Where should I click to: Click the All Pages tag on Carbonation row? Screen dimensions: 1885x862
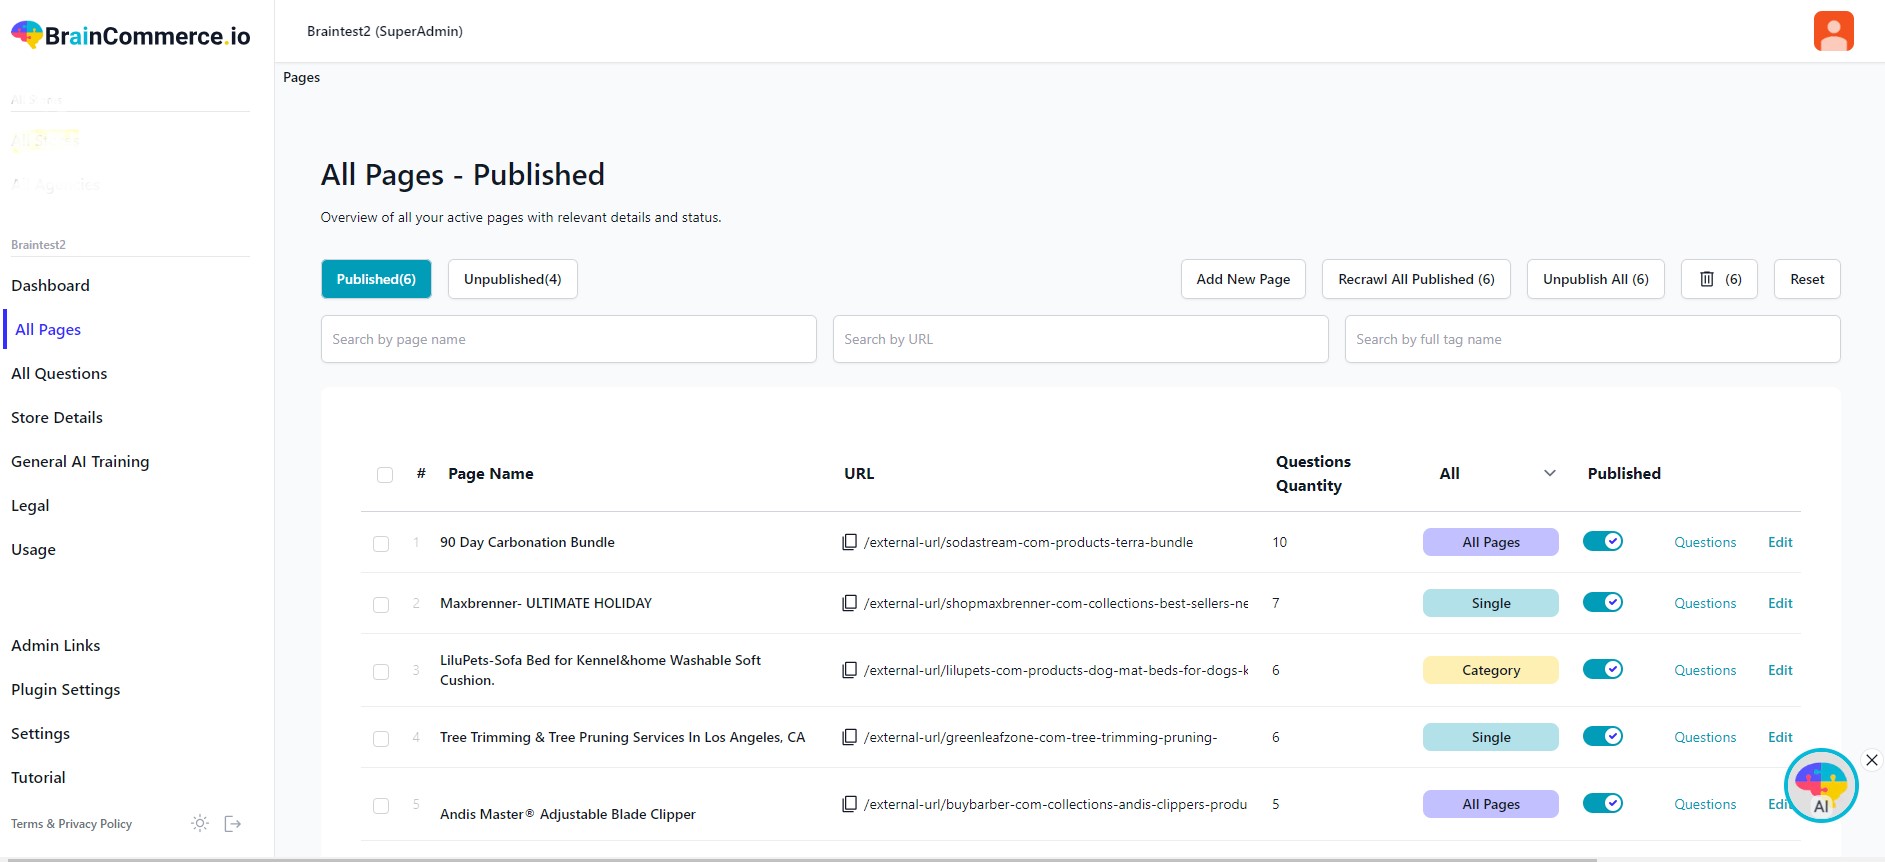pyautogui.click(x=1490, y=542)
